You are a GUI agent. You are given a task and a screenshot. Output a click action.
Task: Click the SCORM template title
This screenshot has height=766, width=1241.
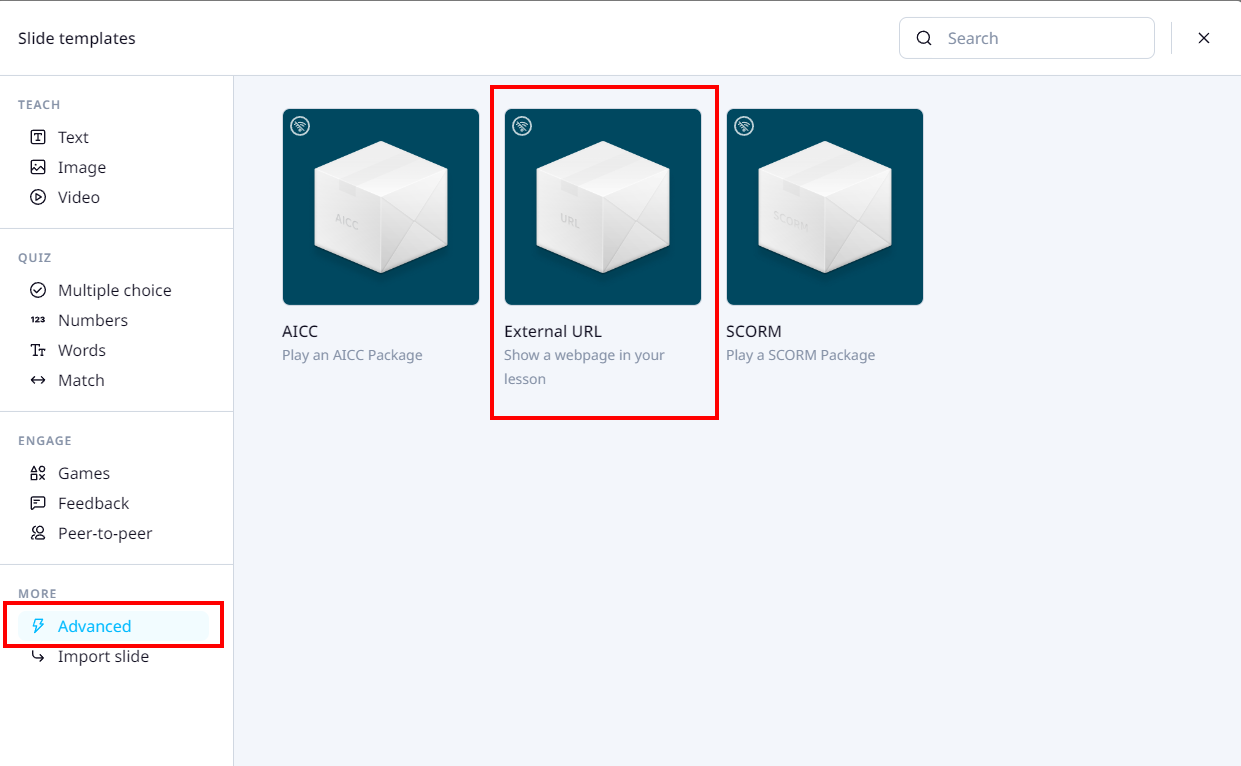(754, 331)
